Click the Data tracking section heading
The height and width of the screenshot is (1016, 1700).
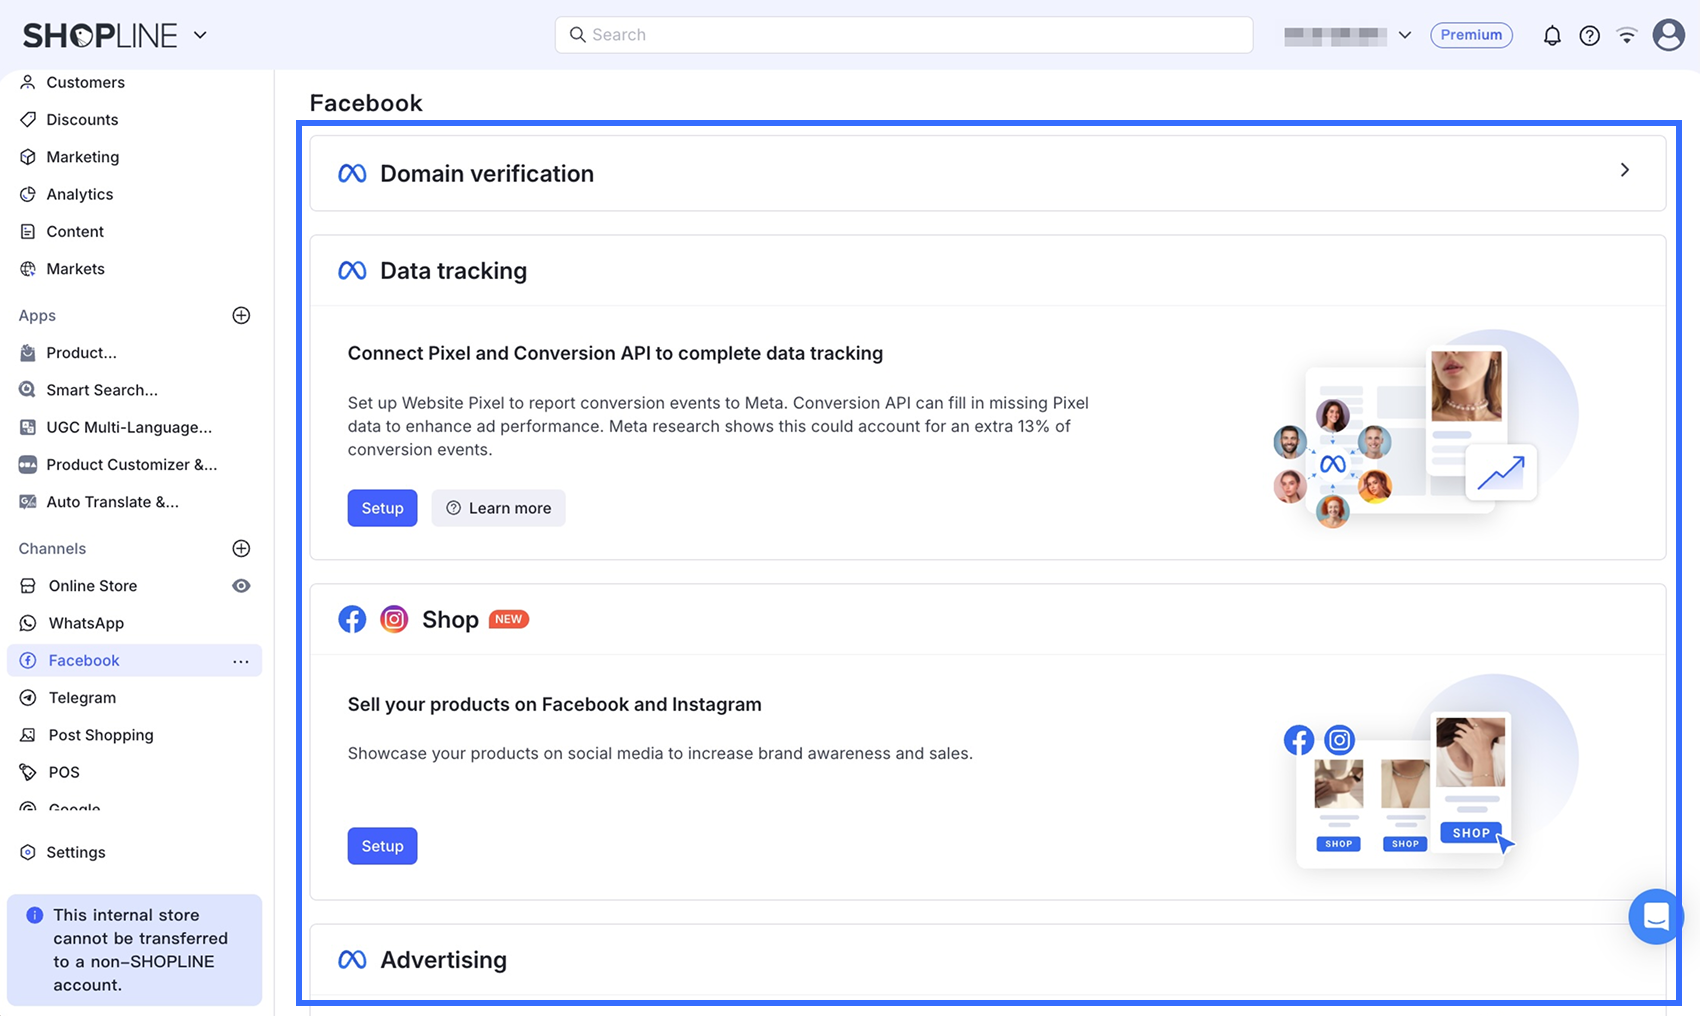[453, 271]
